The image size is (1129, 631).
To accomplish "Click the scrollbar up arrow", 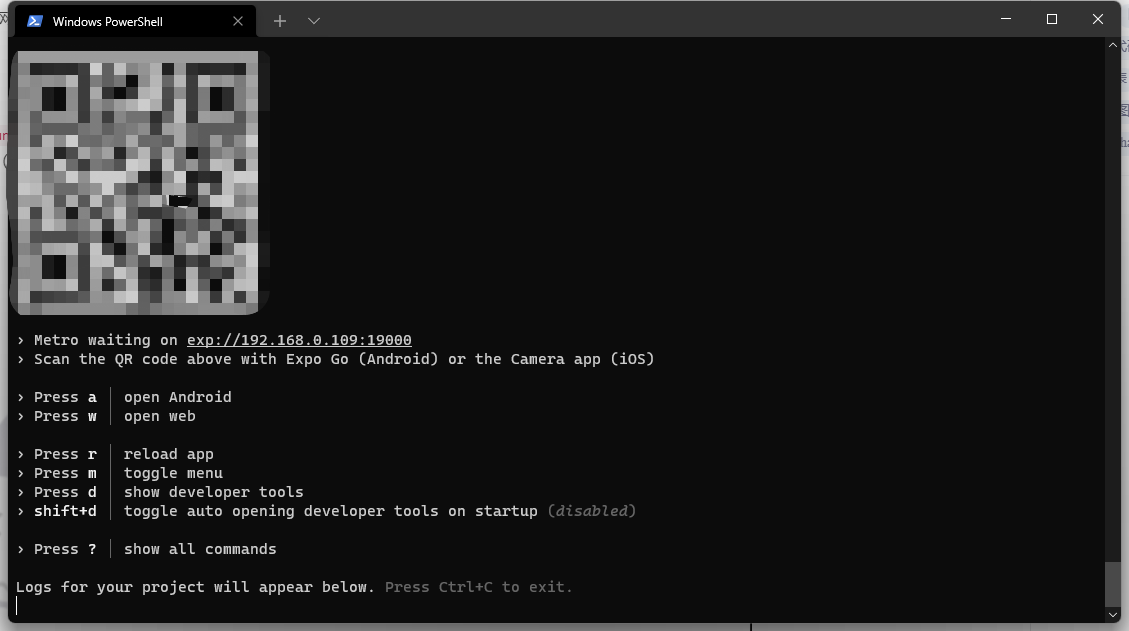I will [x=1113, y=45].
